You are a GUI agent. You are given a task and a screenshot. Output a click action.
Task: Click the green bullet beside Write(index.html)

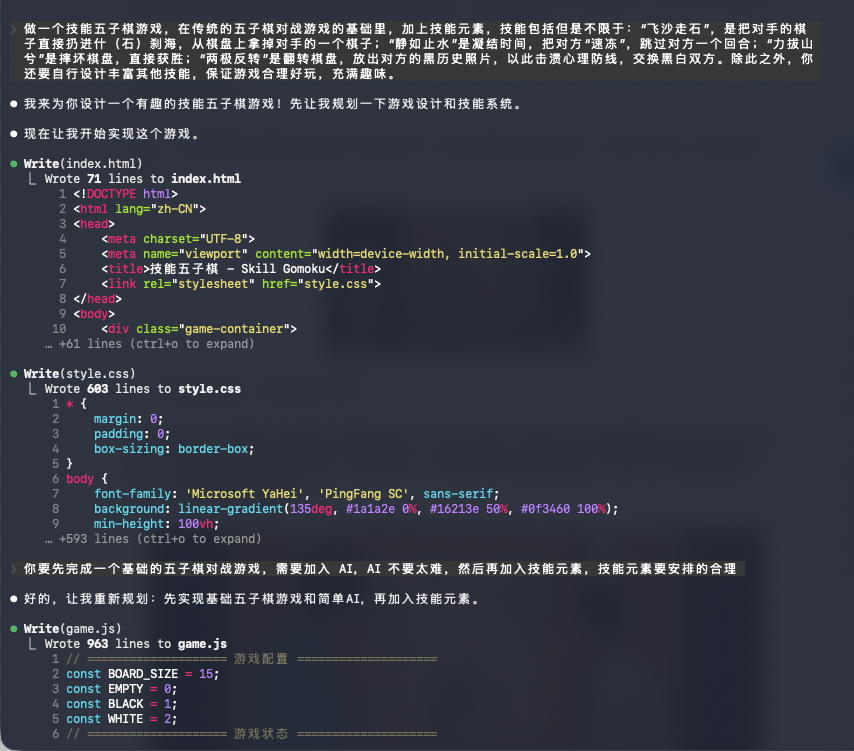click(x=13, y=163)
